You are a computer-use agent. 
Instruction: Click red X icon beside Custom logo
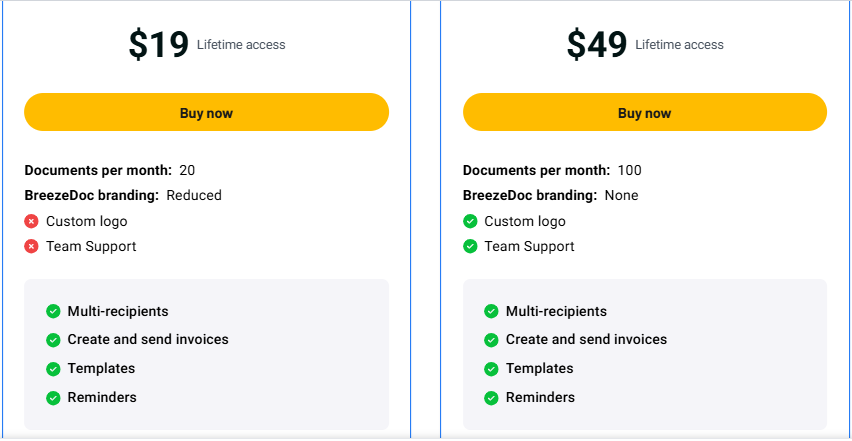coord(32,221)
